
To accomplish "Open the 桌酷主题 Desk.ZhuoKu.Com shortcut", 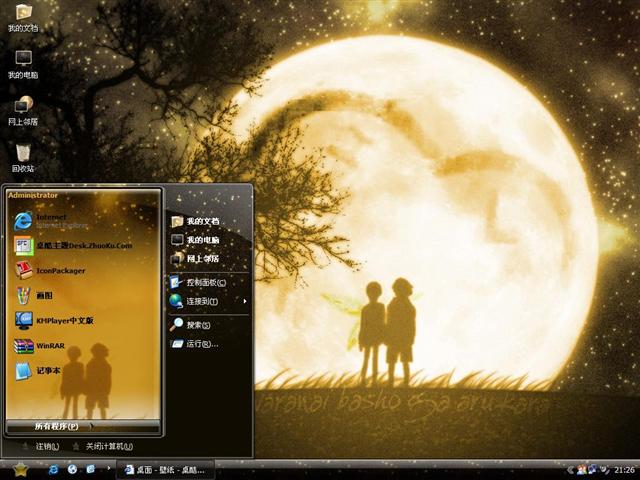I will point(70,245).
